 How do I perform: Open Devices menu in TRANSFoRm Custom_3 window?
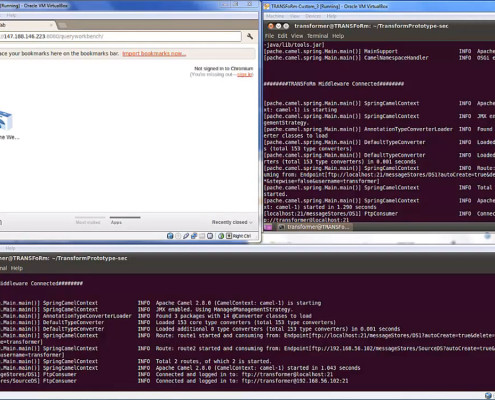(313, 16)
